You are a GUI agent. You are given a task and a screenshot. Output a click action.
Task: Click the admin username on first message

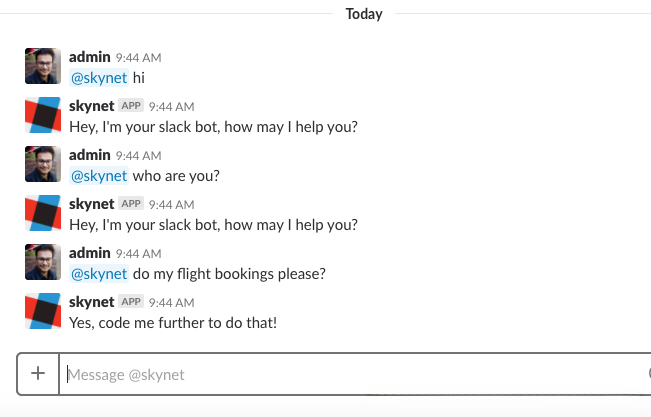[x=89, y=57]
